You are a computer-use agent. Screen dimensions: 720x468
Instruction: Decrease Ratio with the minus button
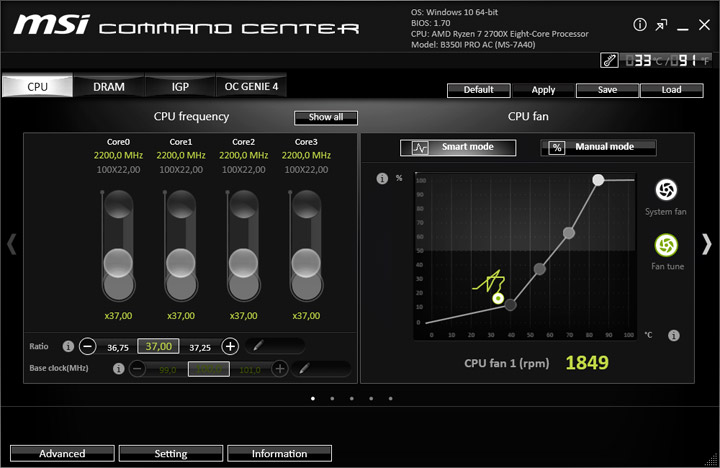click(87, 346)
